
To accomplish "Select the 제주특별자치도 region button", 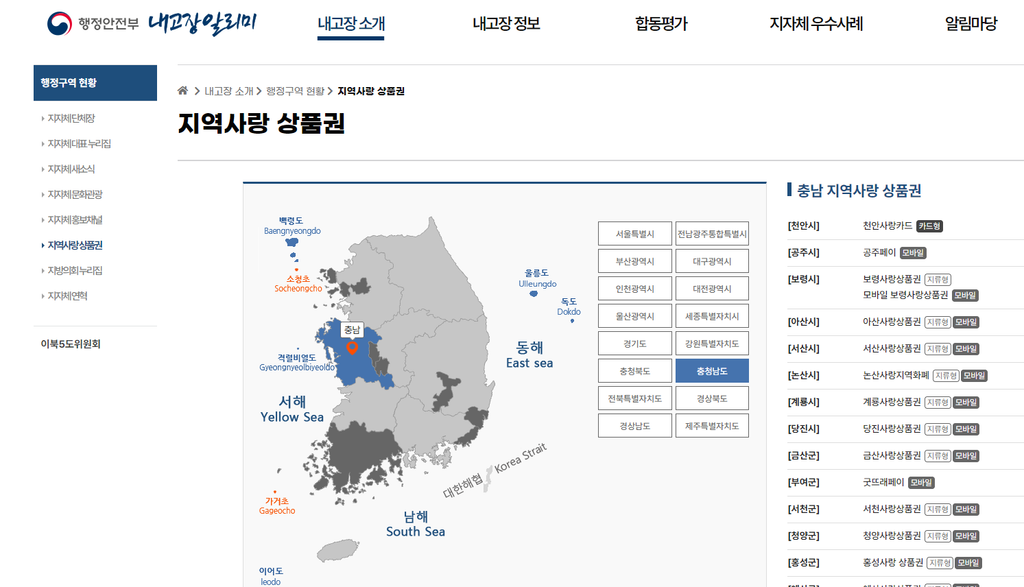I will coord(712,426).
